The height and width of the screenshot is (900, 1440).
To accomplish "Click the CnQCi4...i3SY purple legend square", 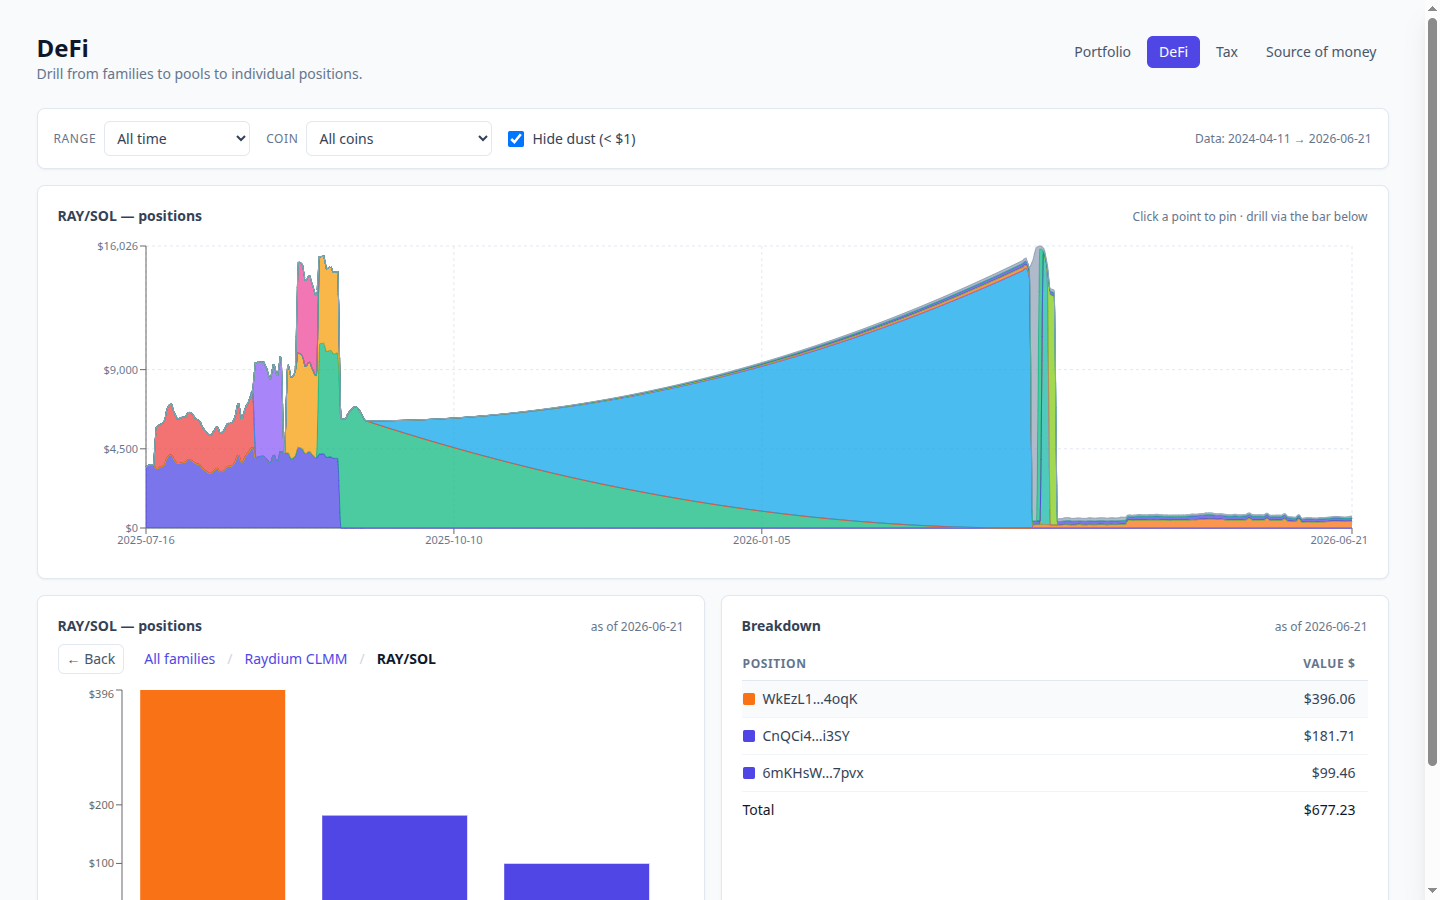I will pos(749,736).
